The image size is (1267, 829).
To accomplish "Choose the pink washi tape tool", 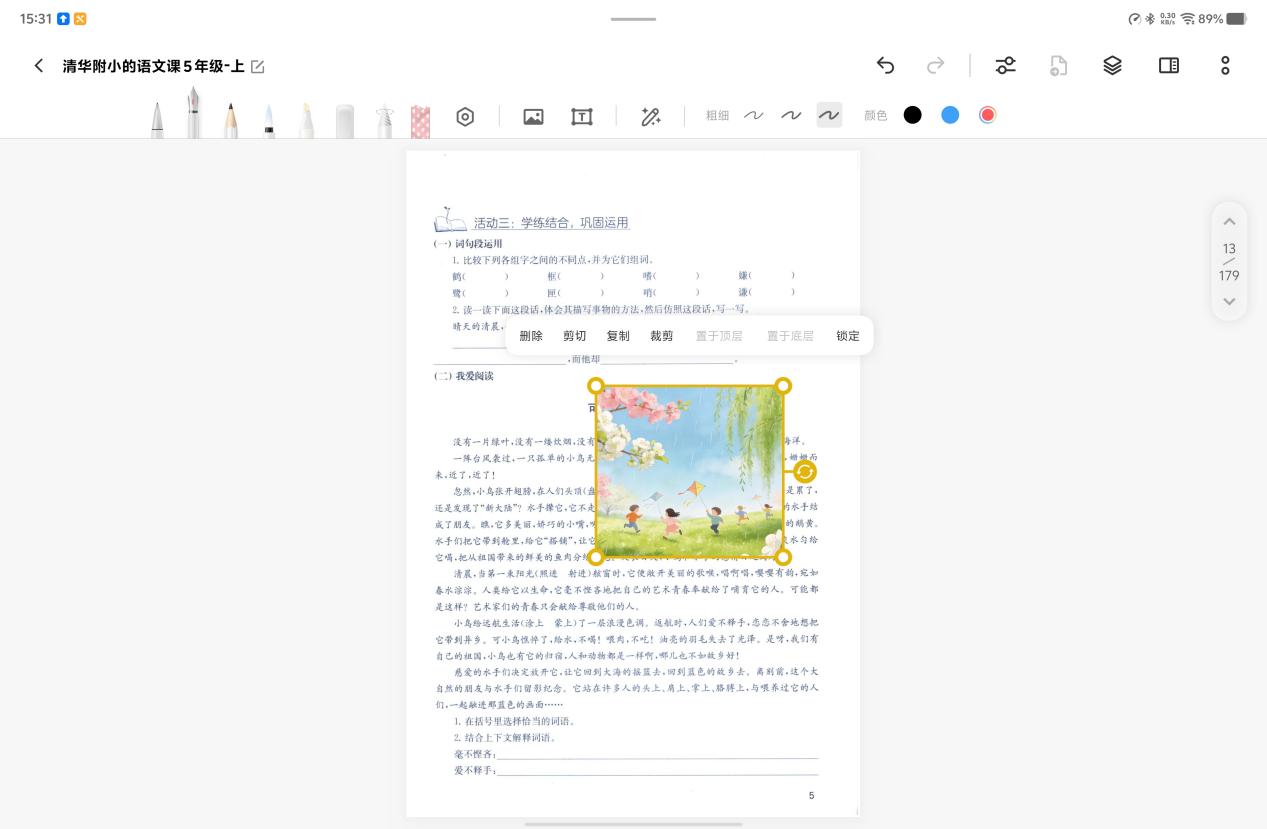I will (x=420, y=121).
